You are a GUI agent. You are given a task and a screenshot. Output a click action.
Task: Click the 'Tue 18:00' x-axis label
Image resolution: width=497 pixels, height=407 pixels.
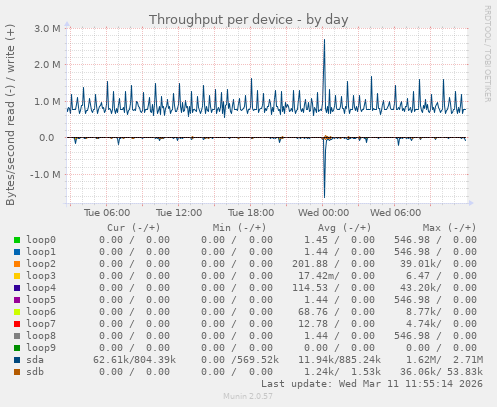pyautogui.click(x=251, y=213)
